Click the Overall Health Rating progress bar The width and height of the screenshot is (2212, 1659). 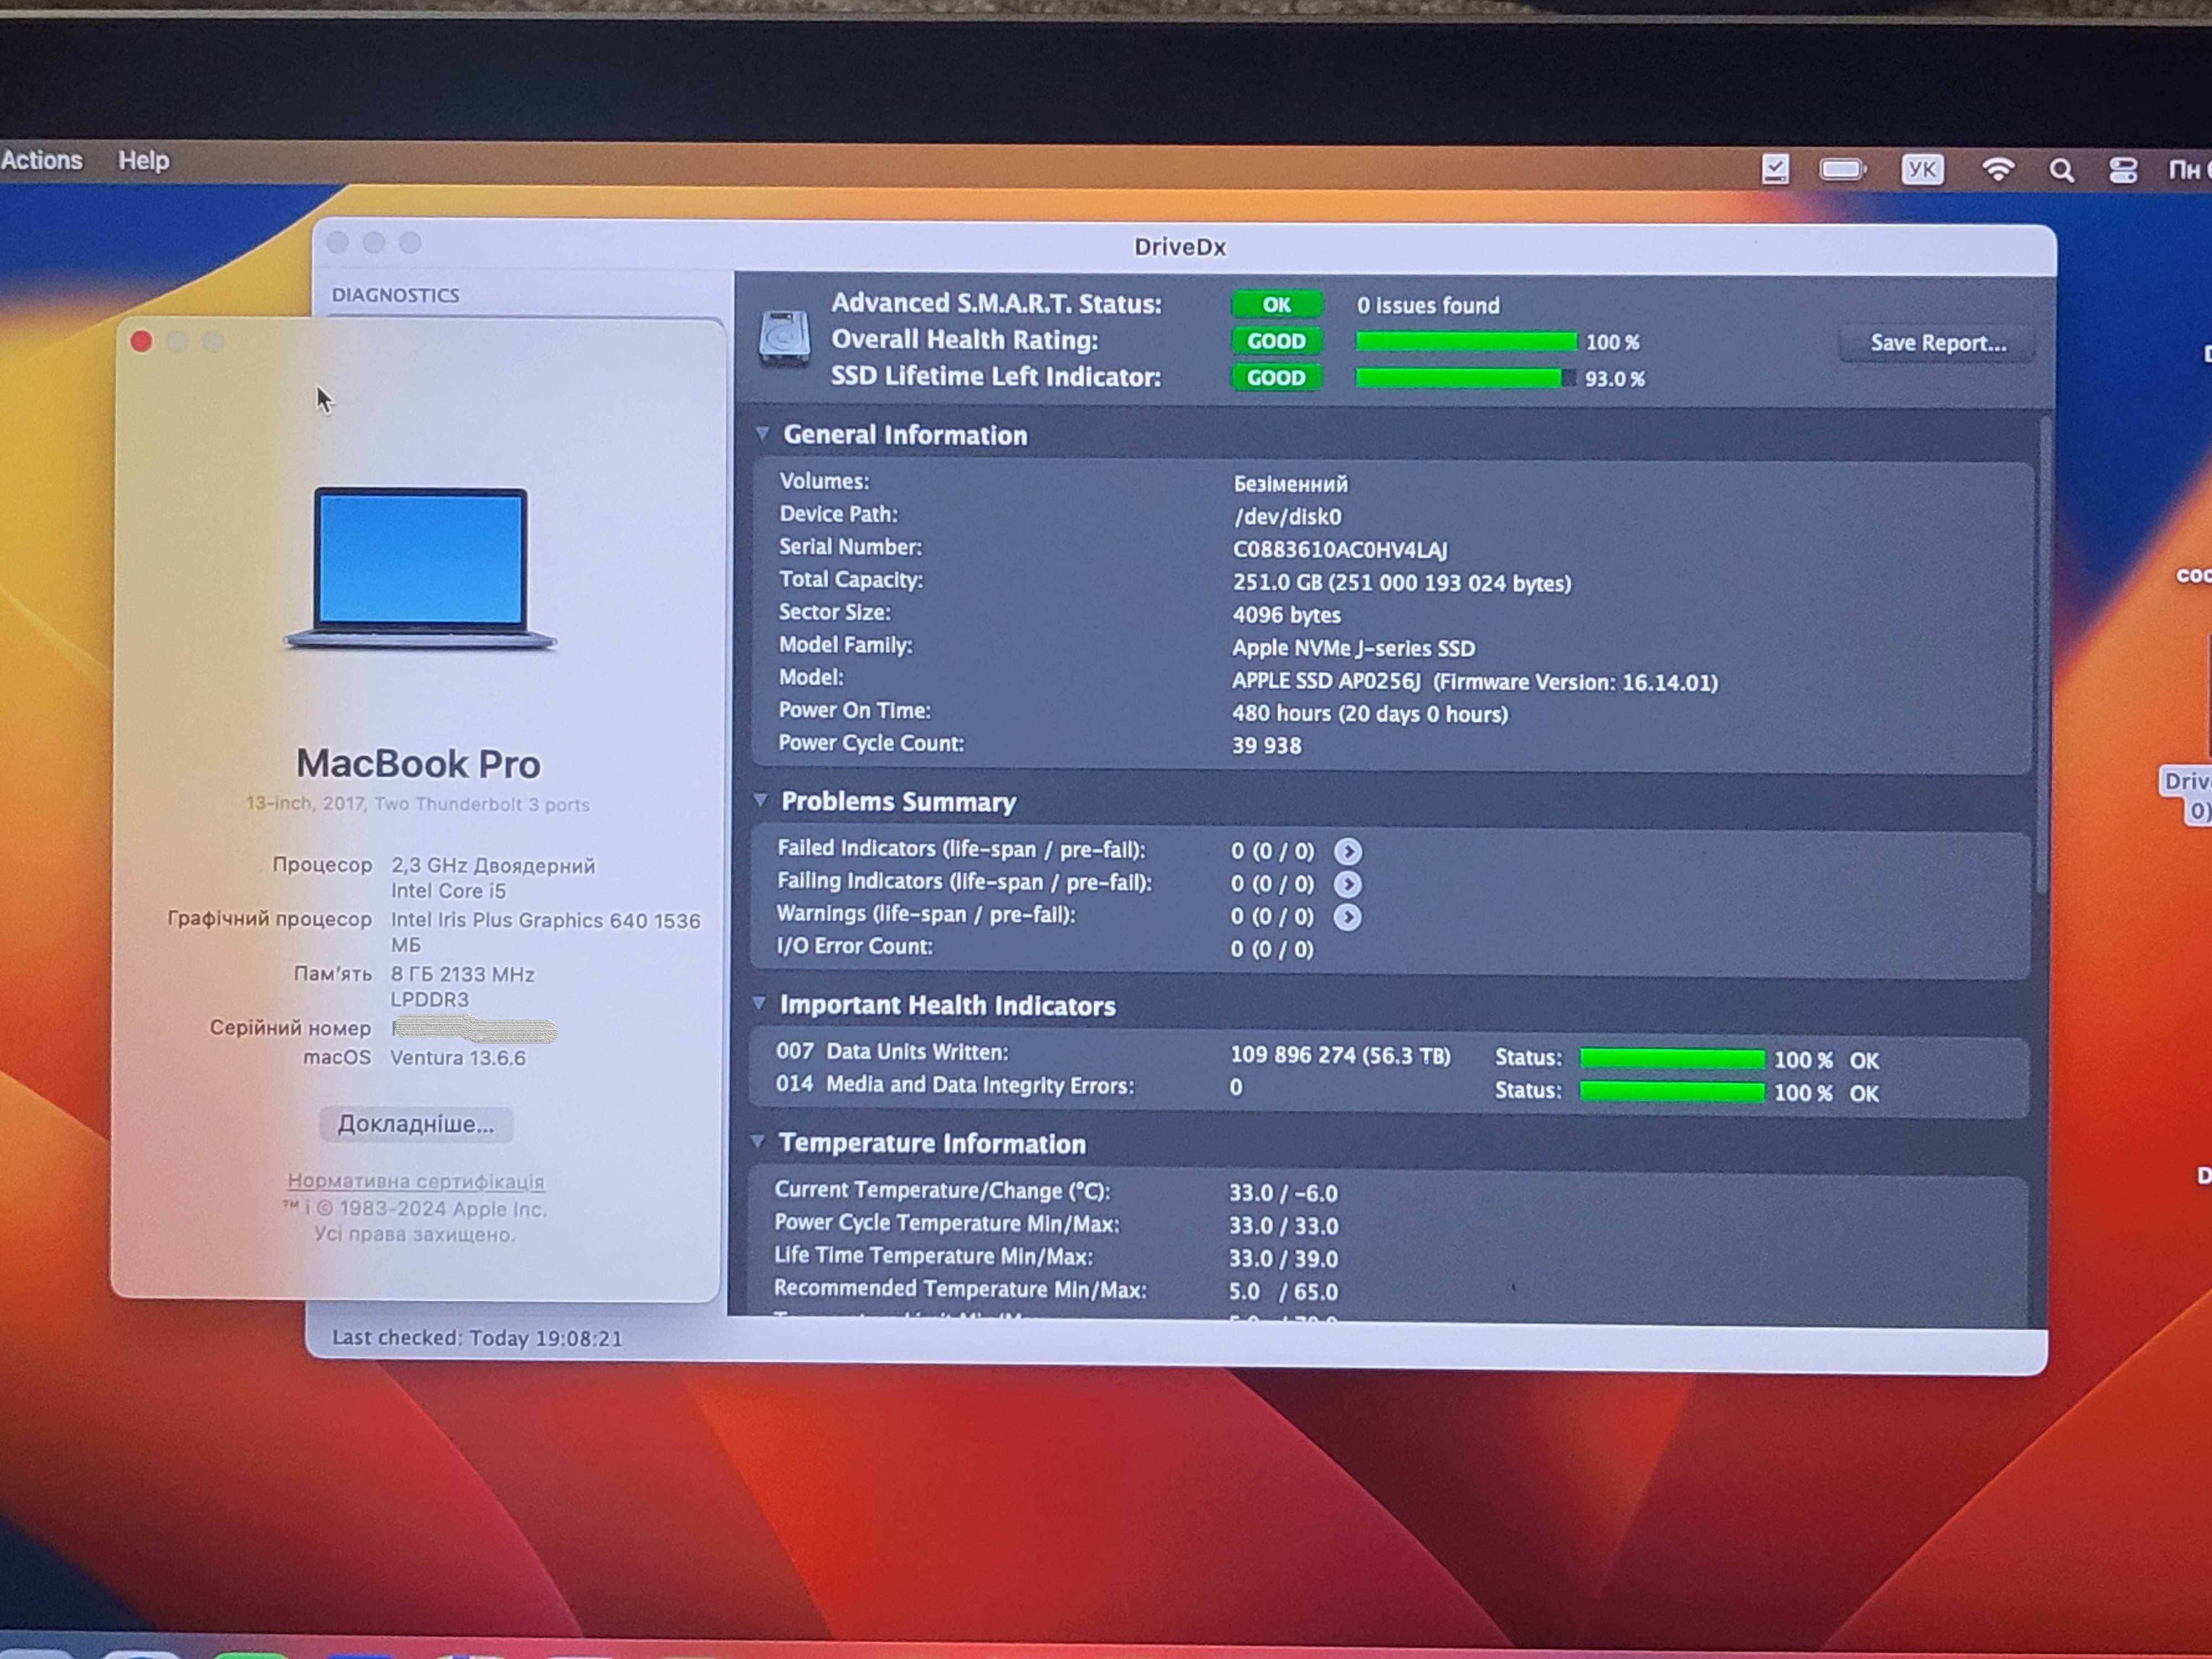pyautogui.click(x=1466, y=342)
